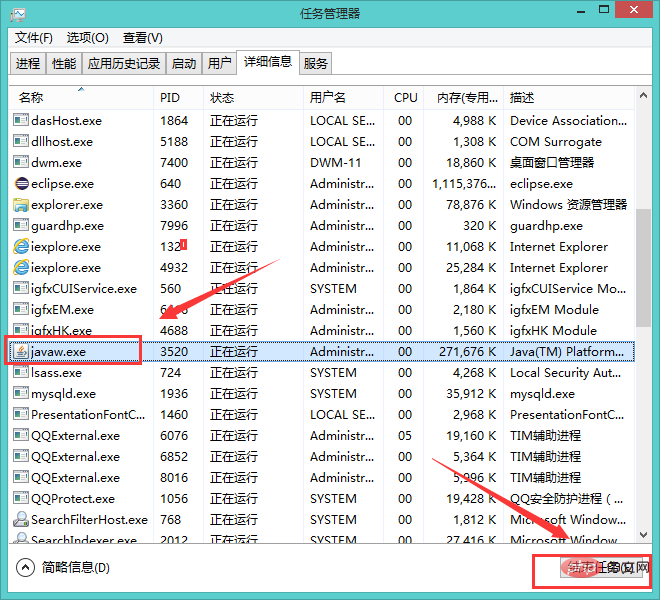The image size is (660, 600).
Task: Sort by the 用户名 column header
Action: pyautogui.click(x=343, y=98)
